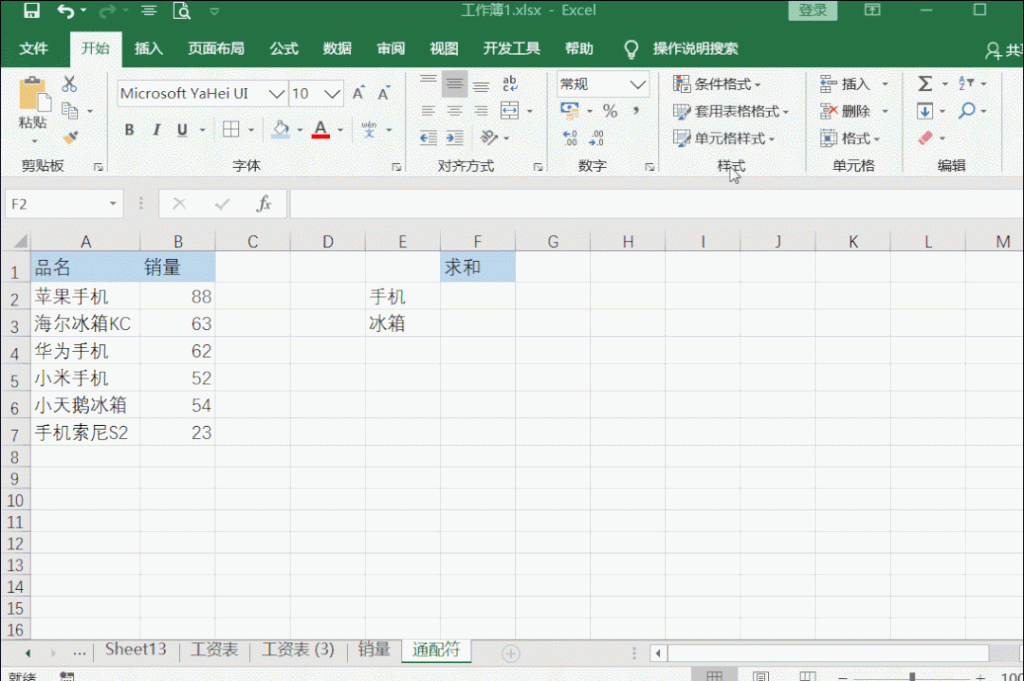Click the Wrap Text icon
The image size is (1024, 681).
(x=509, y=84)
